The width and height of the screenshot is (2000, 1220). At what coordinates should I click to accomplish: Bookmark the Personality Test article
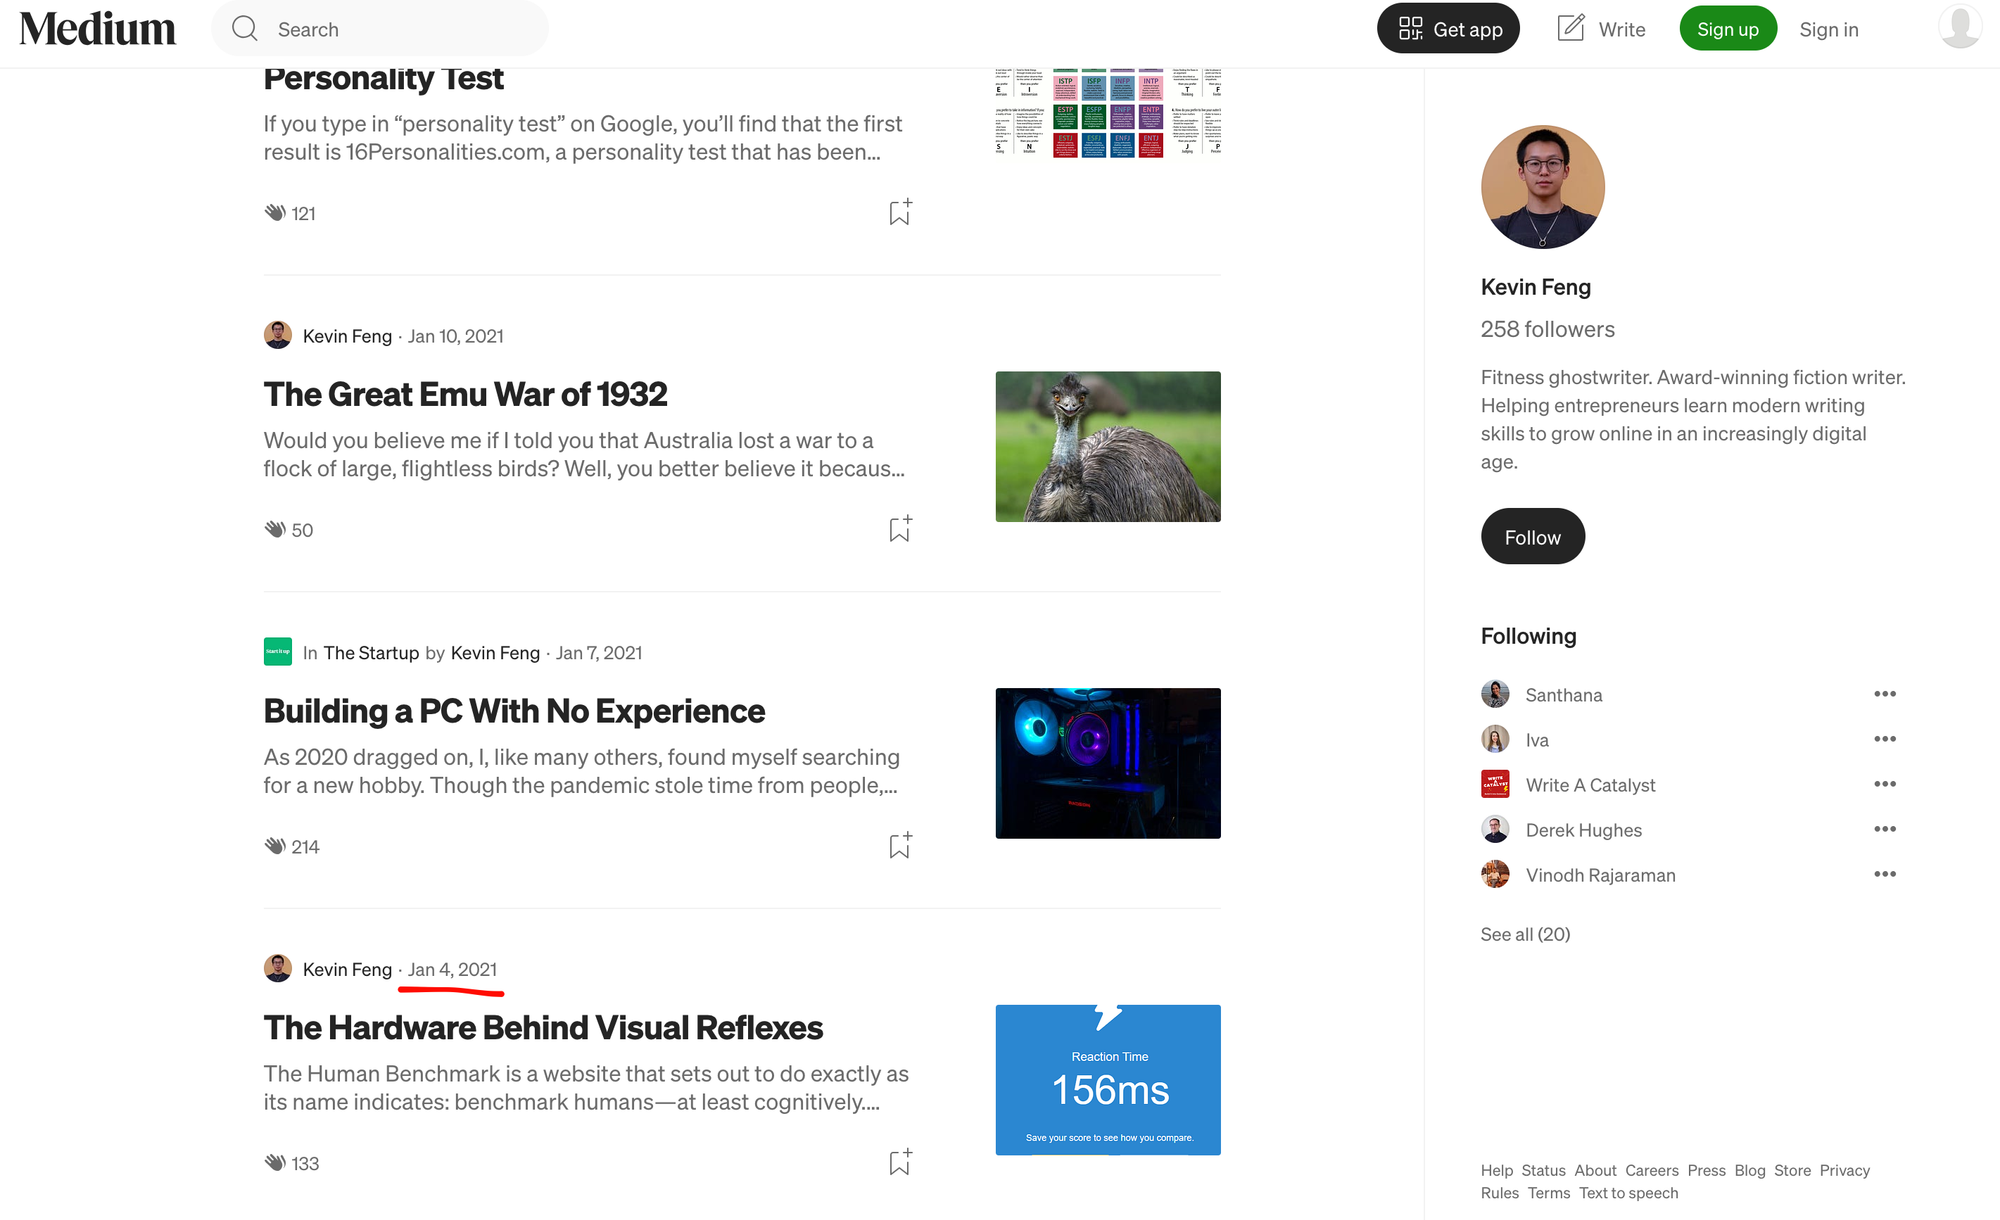[x=900, y=212]
